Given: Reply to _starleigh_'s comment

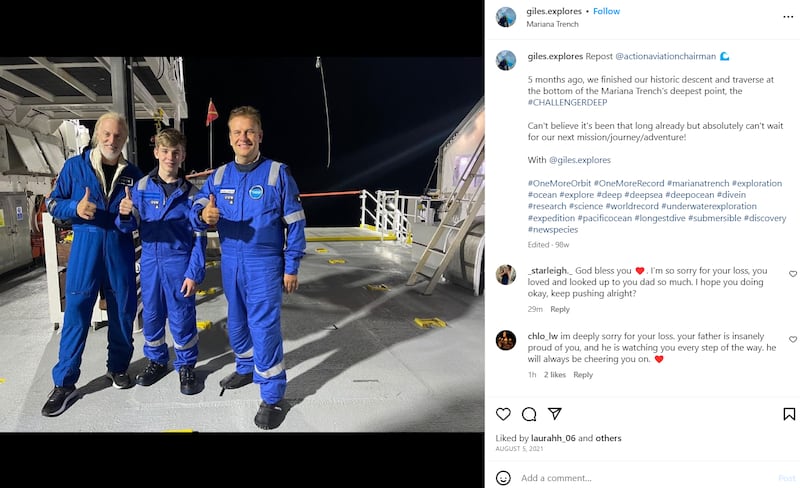Looking at the screenshot, I should pyautogui.click(x=560, y=309).
